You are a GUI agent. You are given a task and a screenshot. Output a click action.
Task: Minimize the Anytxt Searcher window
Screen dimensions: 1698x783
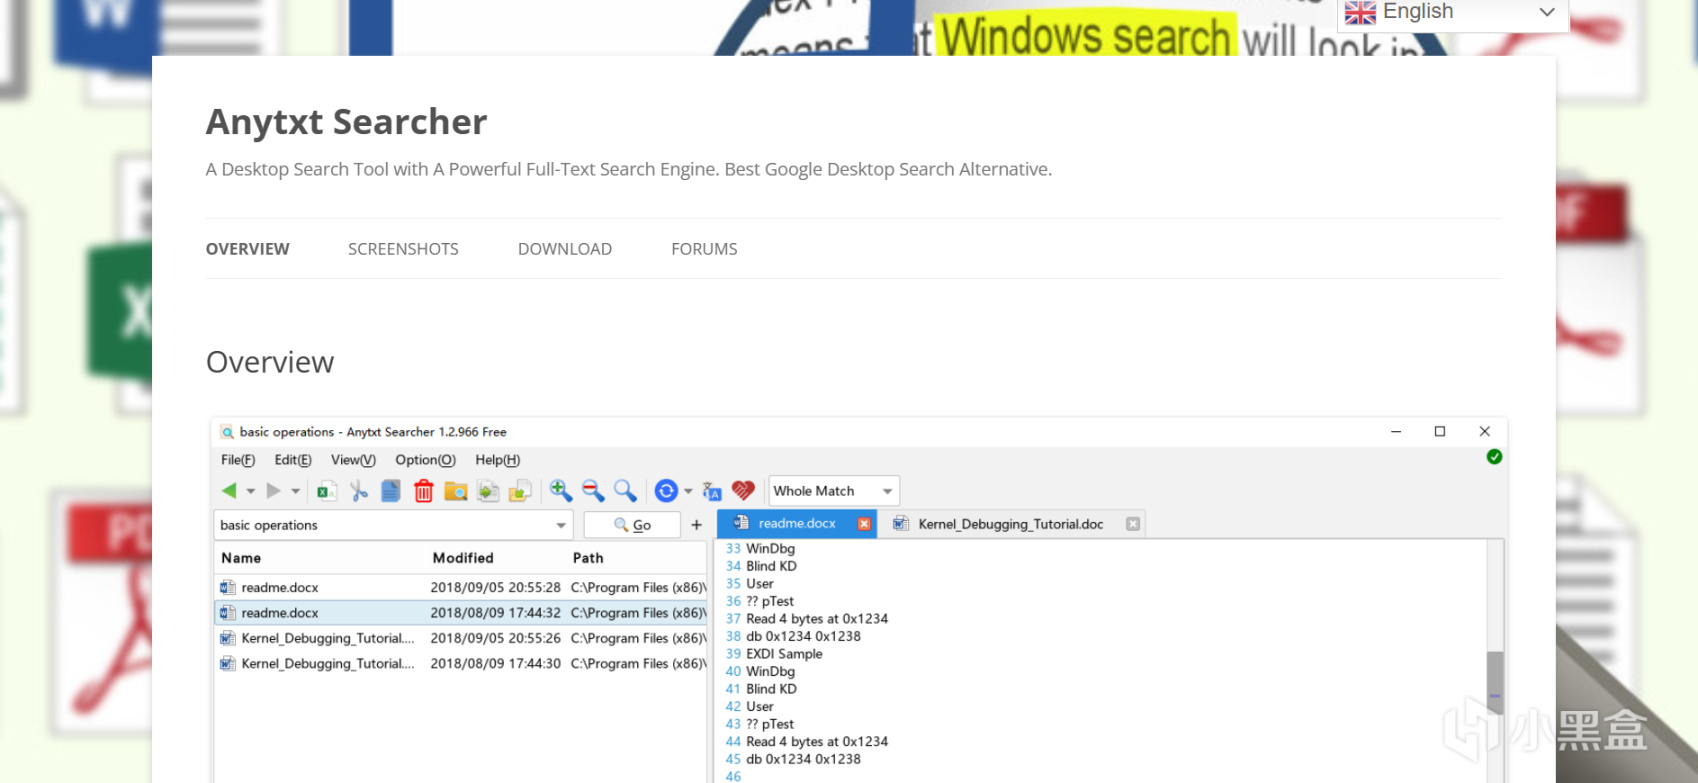1396,432
